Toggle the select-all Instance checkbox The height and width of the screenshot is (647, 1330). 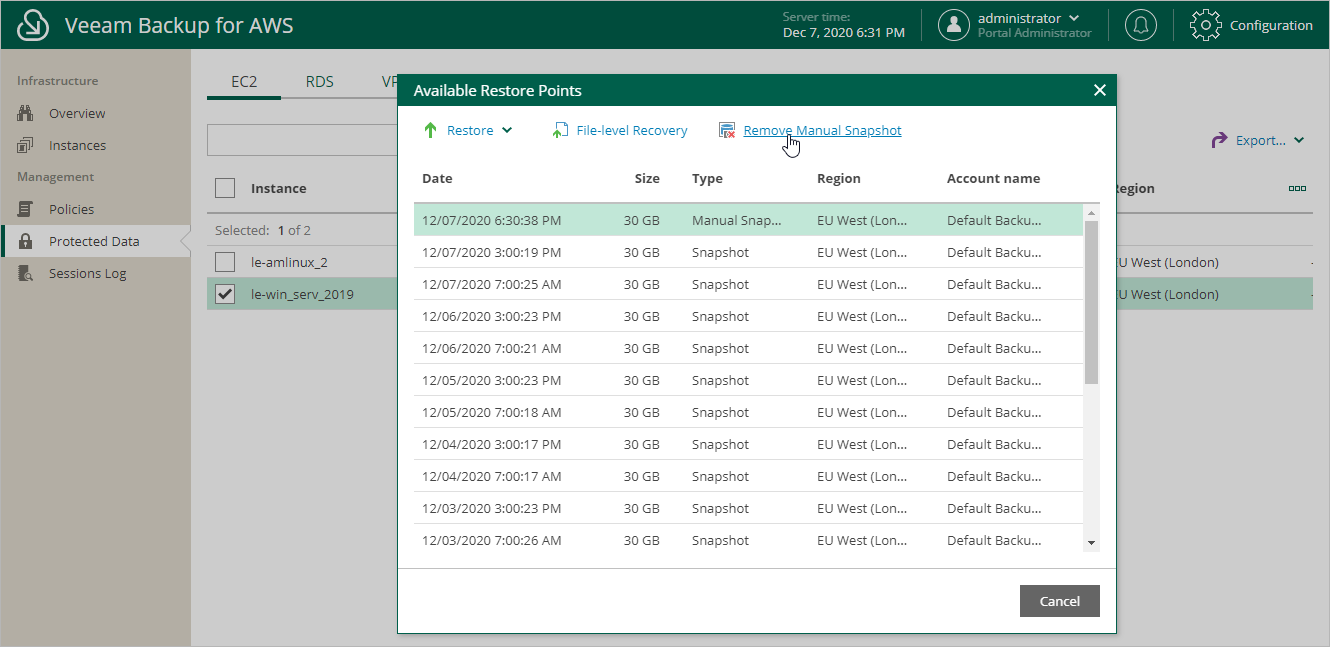[x=225, y=188]
